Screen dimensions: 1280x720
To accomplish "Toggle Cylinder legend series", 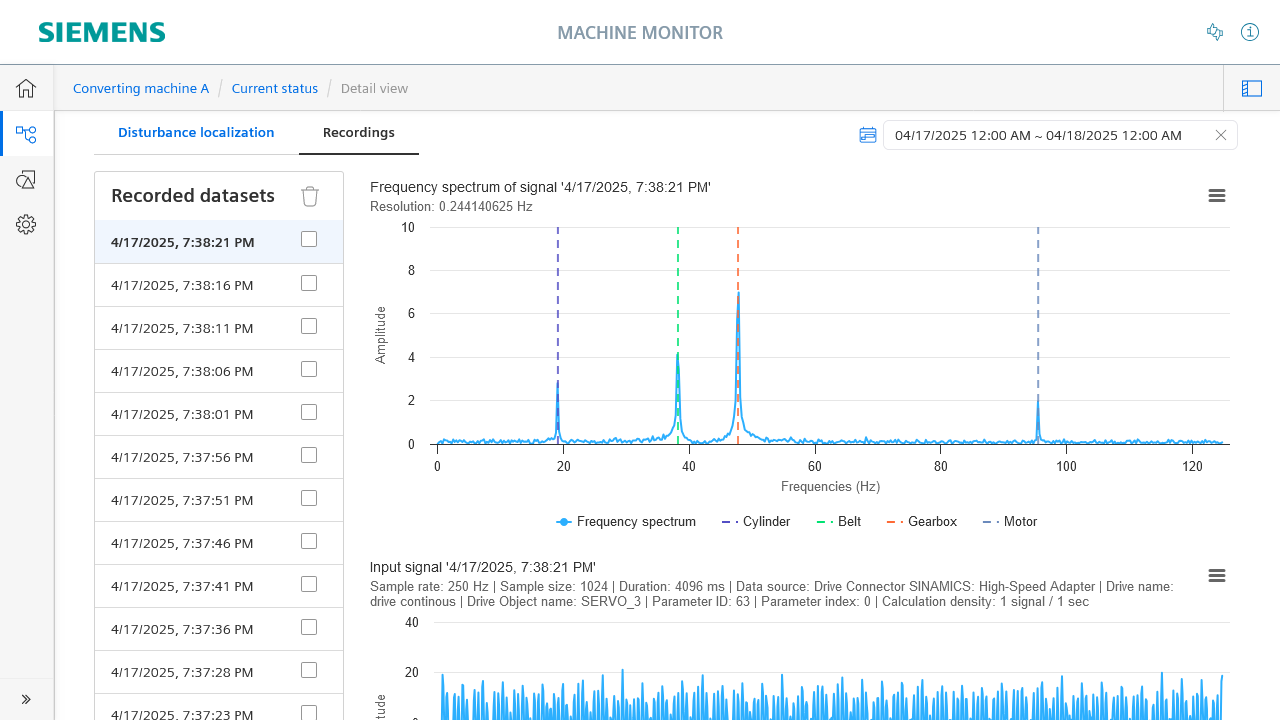I will pyautogui.click(x=756, y=522).
